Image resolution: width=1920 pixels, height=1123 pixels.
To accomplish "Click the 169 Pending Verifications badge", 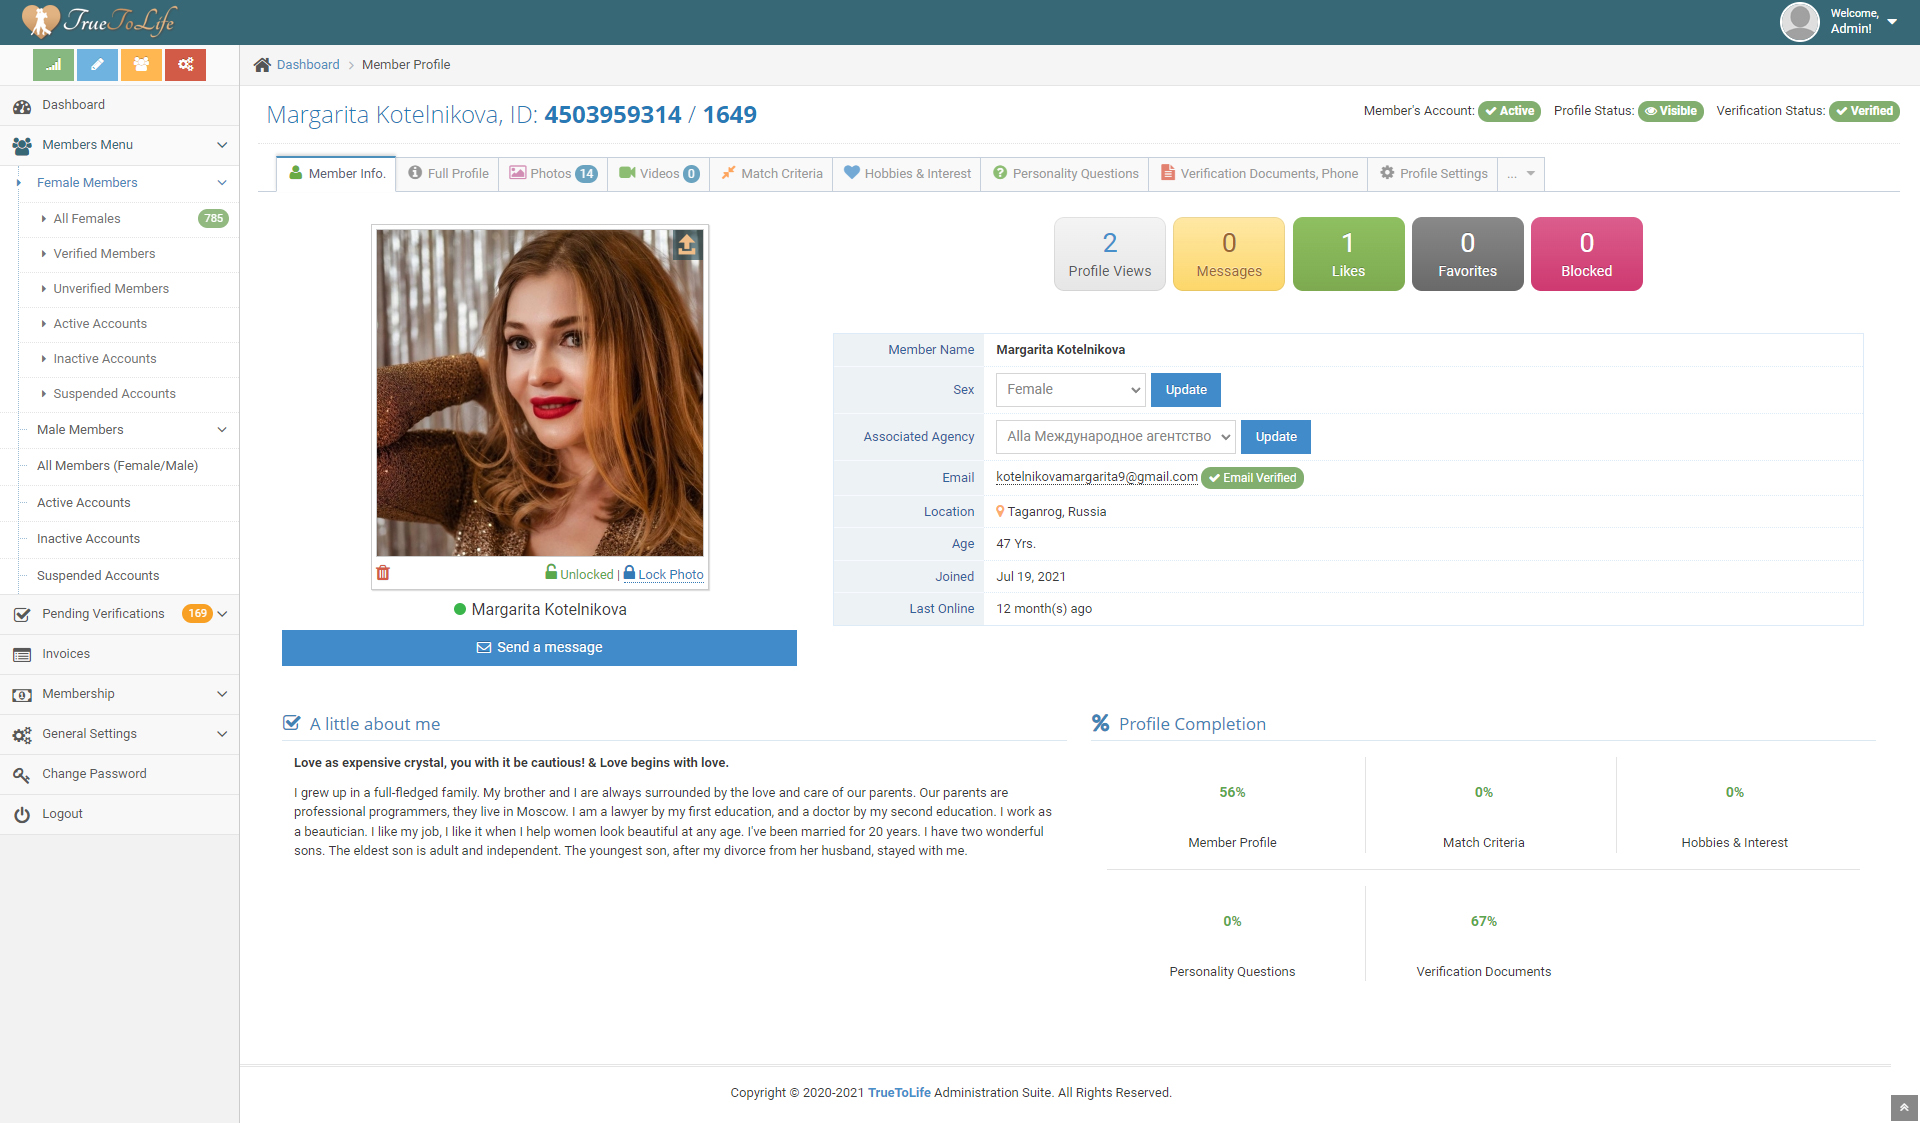I will (x=197, y=614).
